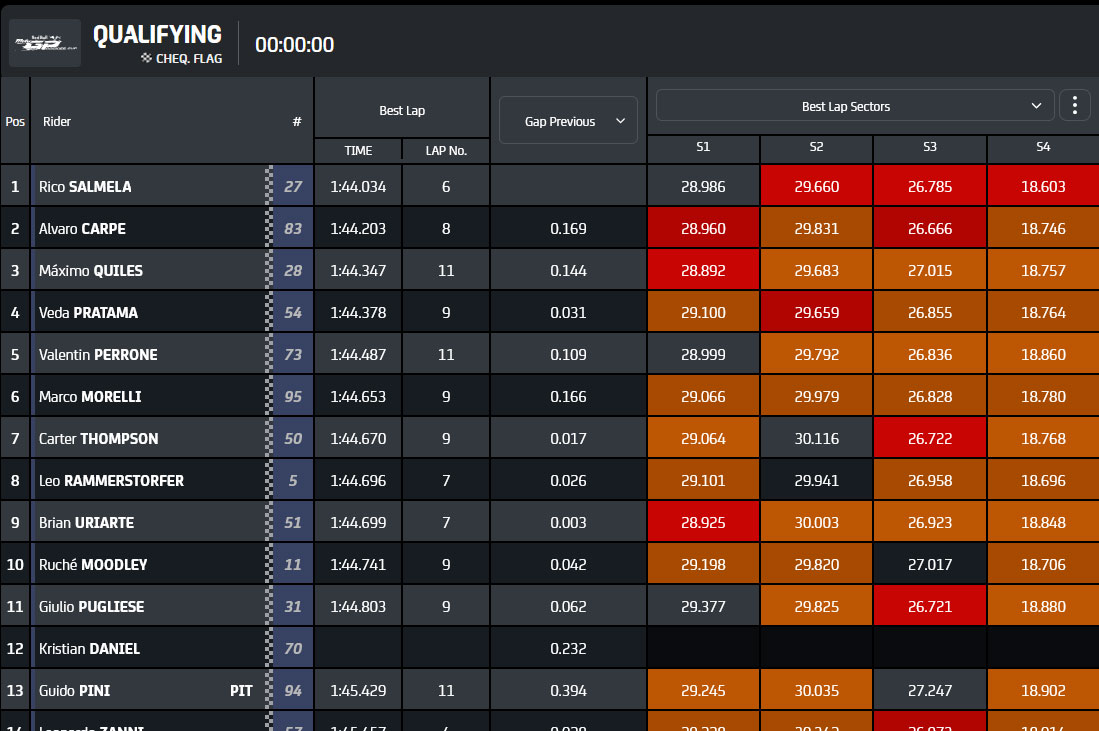Select rider Máximo QUILES
Viewport: 1099px width, 731px height.
90,271
